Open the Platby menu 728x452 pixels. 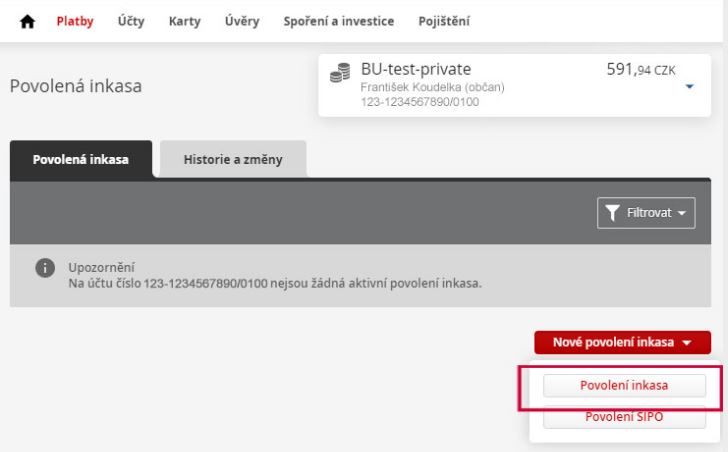click(x=75, y=21)
